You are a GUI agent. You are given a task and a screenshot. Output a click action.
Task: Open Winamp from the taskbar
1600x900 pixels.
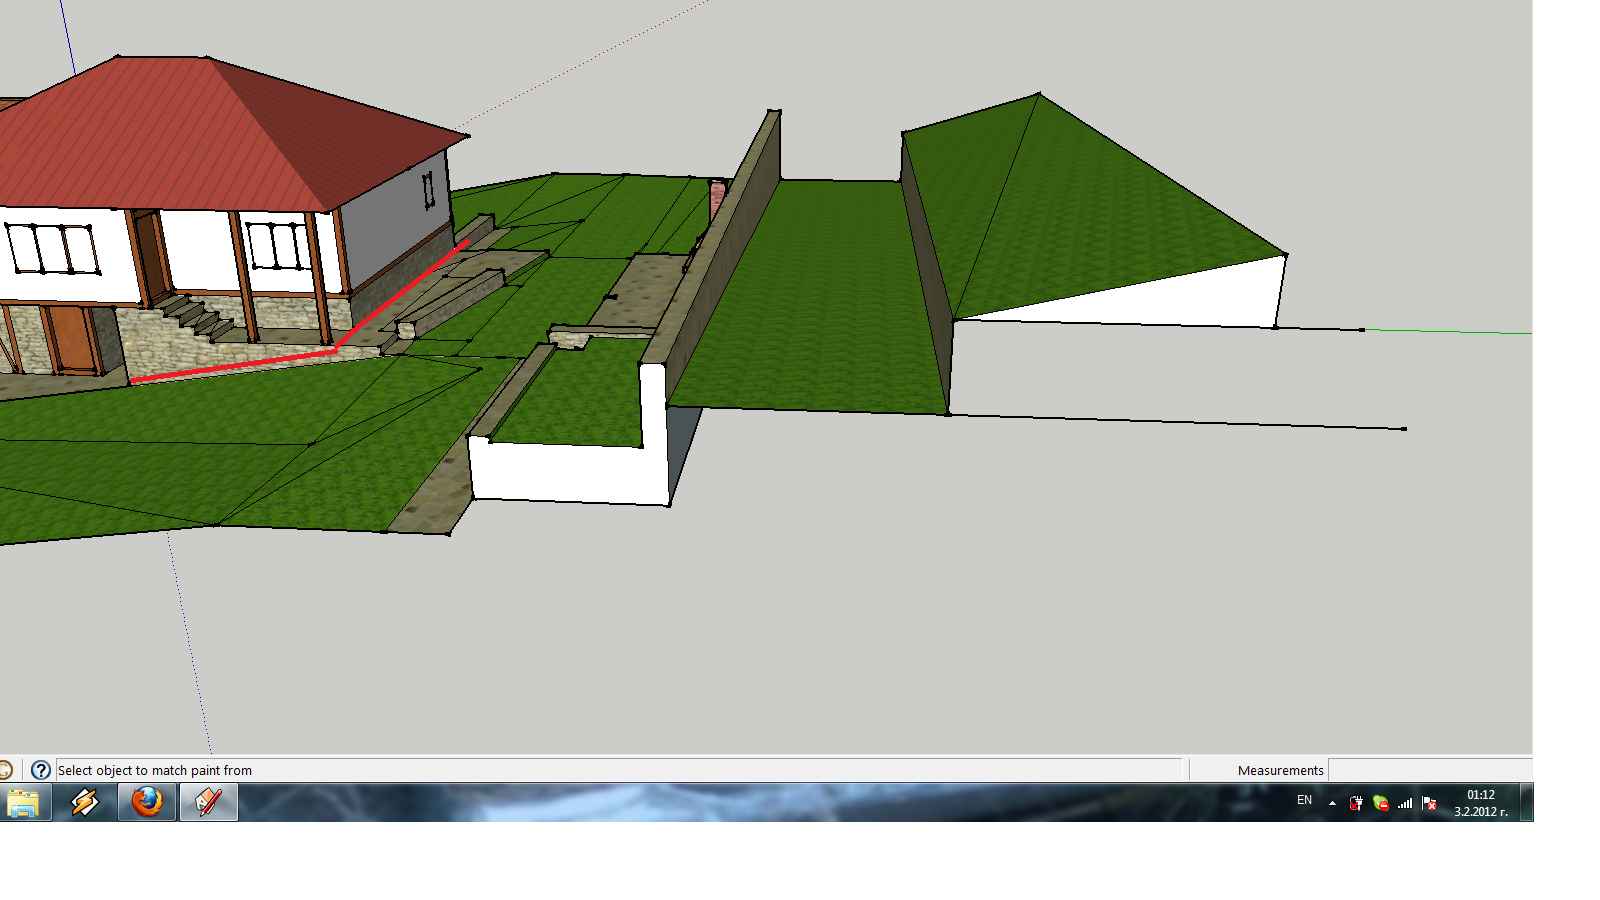pyautogui.click(x=85, y=802)
